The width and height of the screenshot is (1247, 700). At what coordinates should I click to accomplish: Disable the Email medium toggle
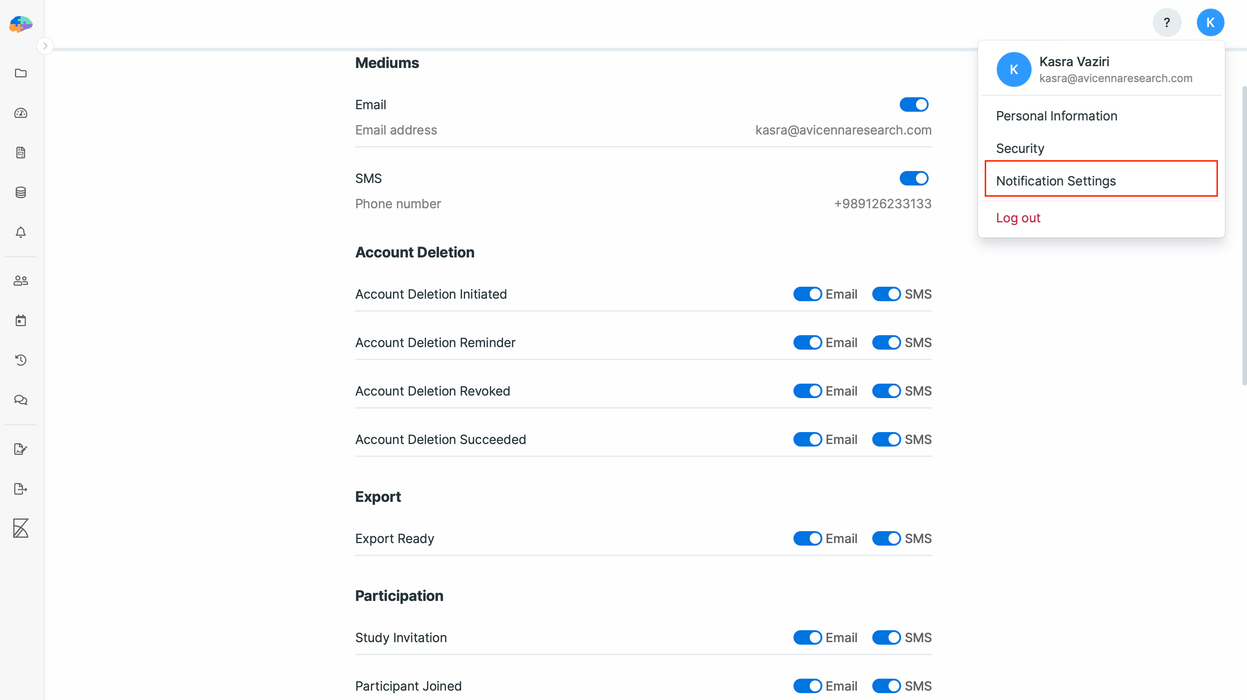[x=913, y=104]
